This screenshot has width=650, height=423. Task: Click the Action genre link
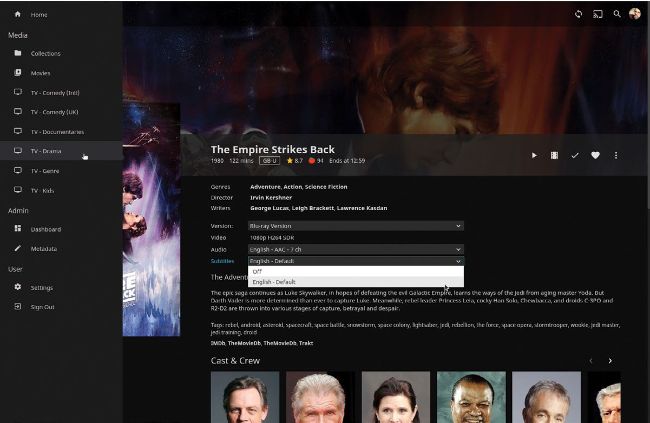(x=293, y=187)
